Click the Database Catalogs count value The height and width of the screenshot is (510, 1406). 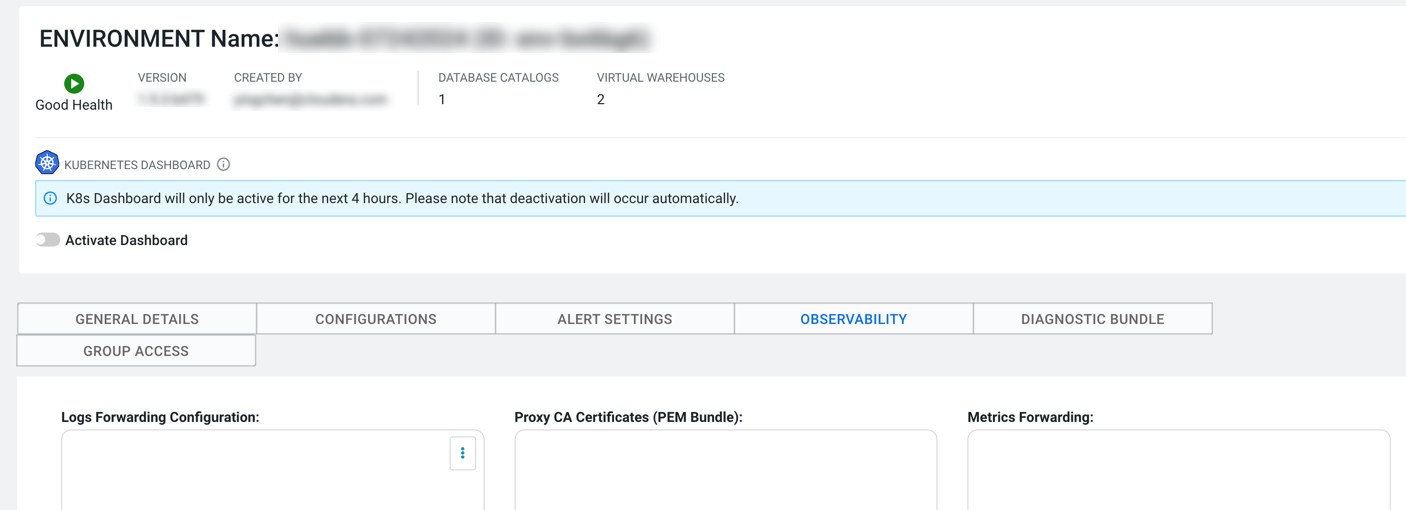(x=442, y=100)
